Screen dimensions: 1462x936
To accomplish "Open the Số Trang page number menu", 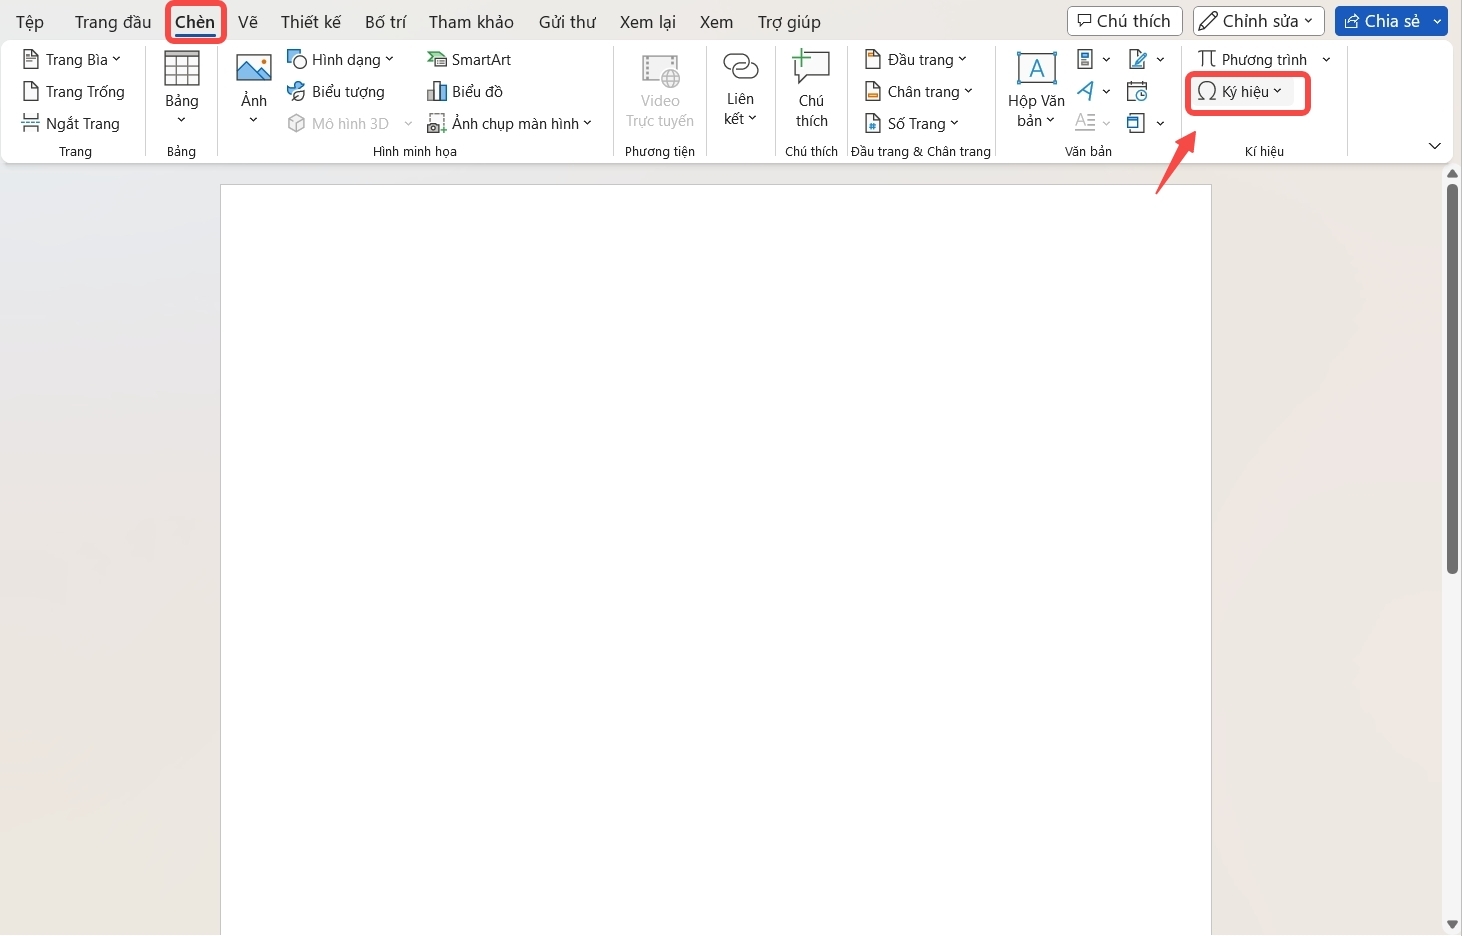I will 912,124.
